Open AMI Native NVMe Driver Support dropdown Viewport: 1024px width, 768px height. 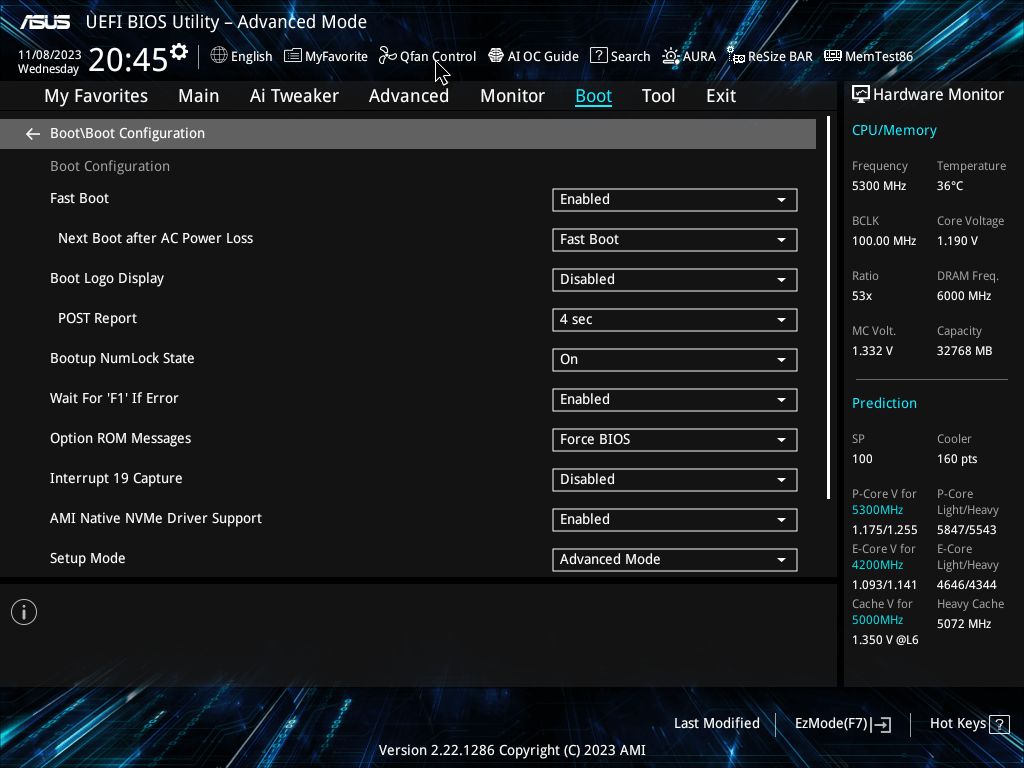675,520
